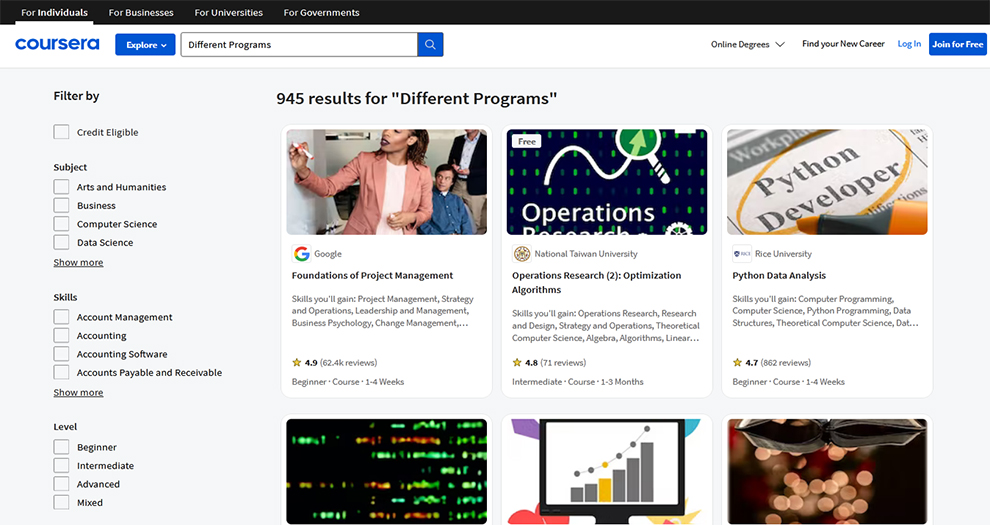Click the Free badge on Operations Research
The image size is (990, 525).
527,141
